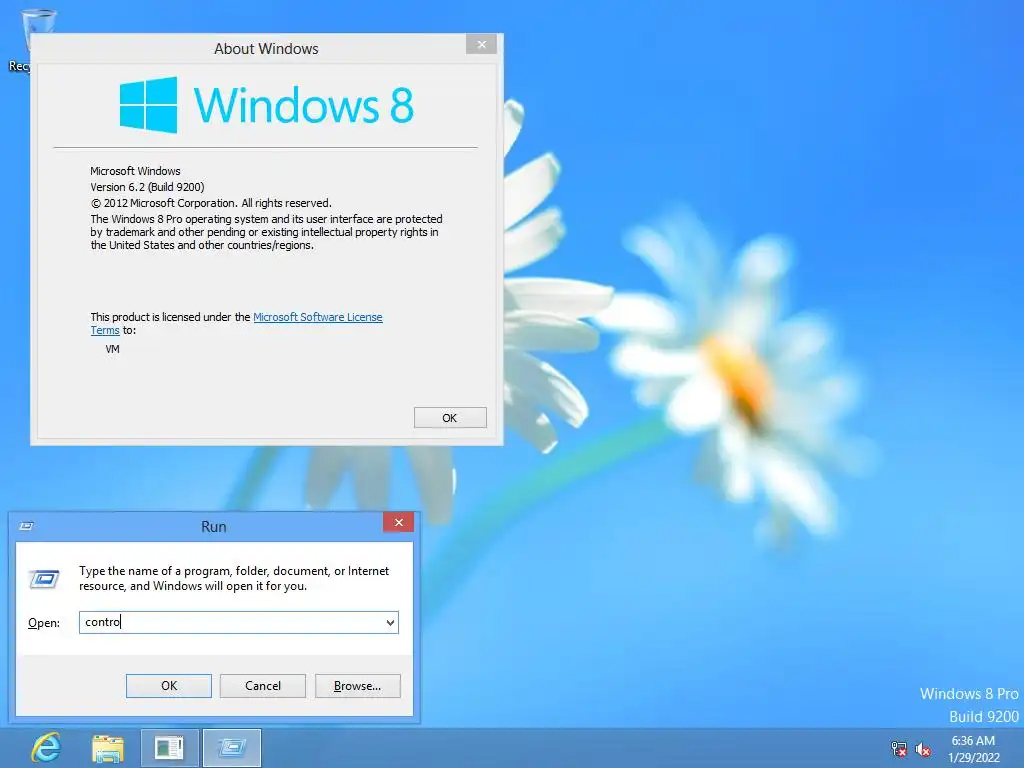The width and height of the screenshot is (1024, 768).
Task: Open the network status tray icon
Action: pyautogui.click(x=899, y=749)
